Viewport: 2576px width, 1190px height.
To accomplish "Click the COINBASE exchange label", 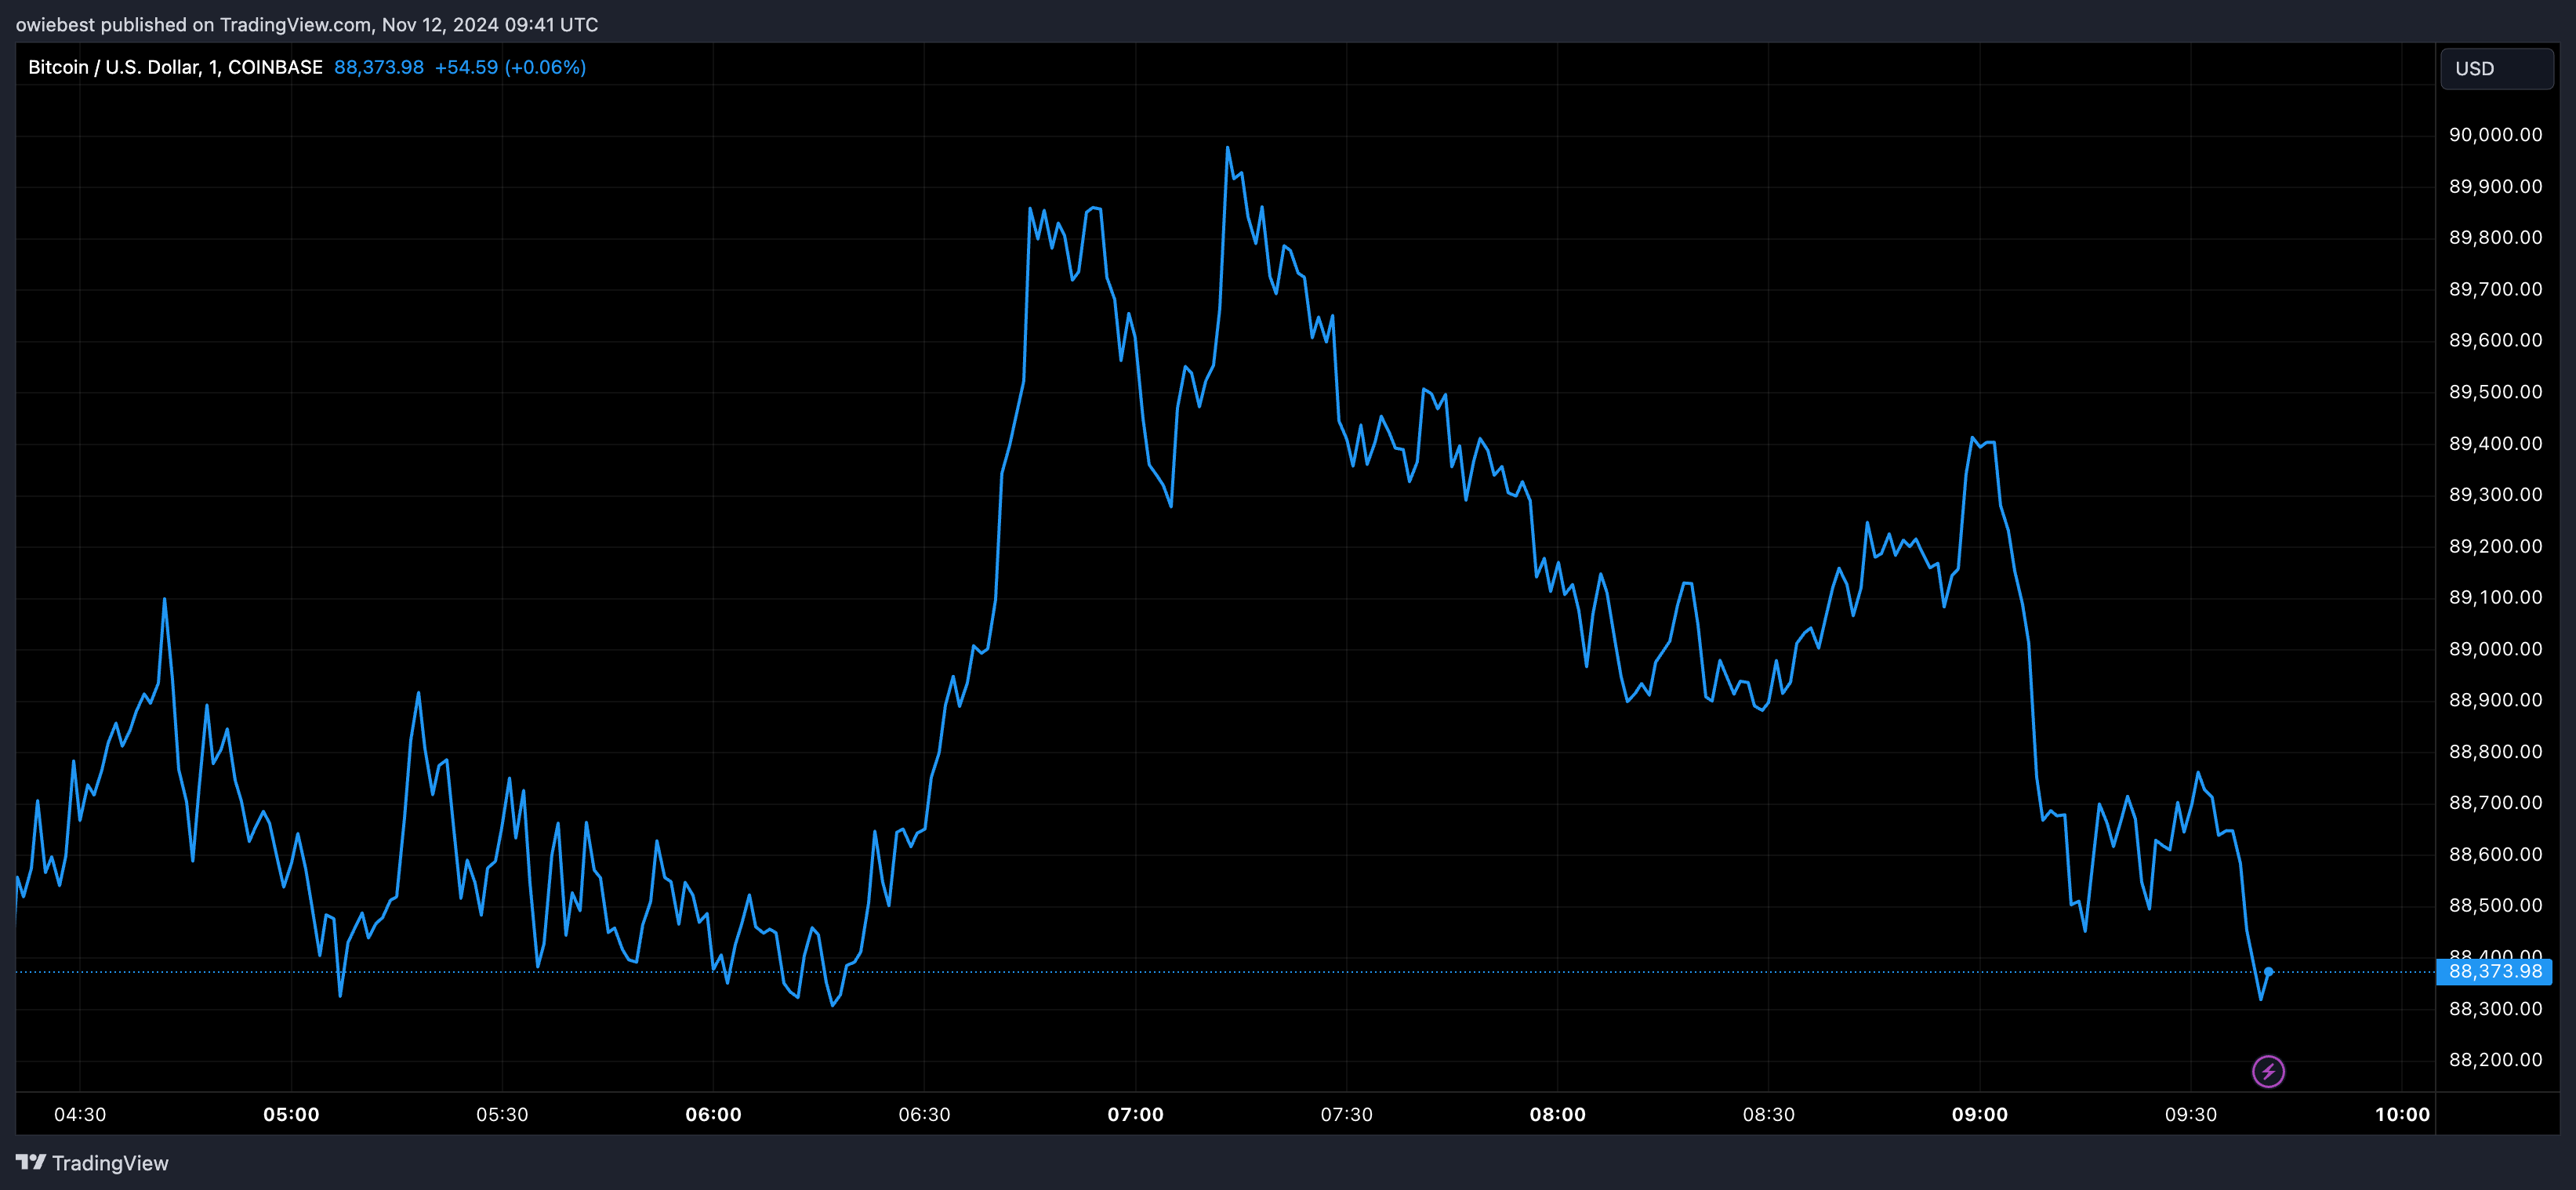I will click(x=275, y=67).
